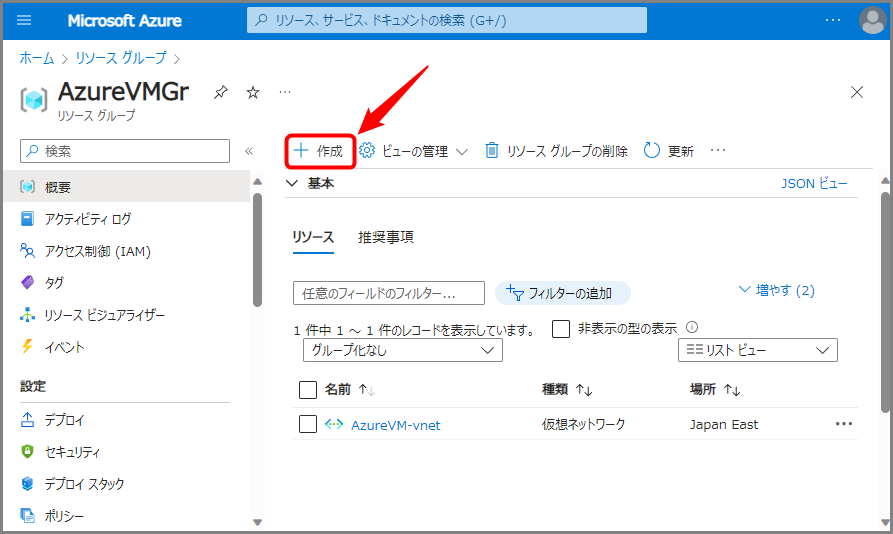The image size is (893, 534).
Task: Open the グループ化なし dropdown
Action: 403,350
